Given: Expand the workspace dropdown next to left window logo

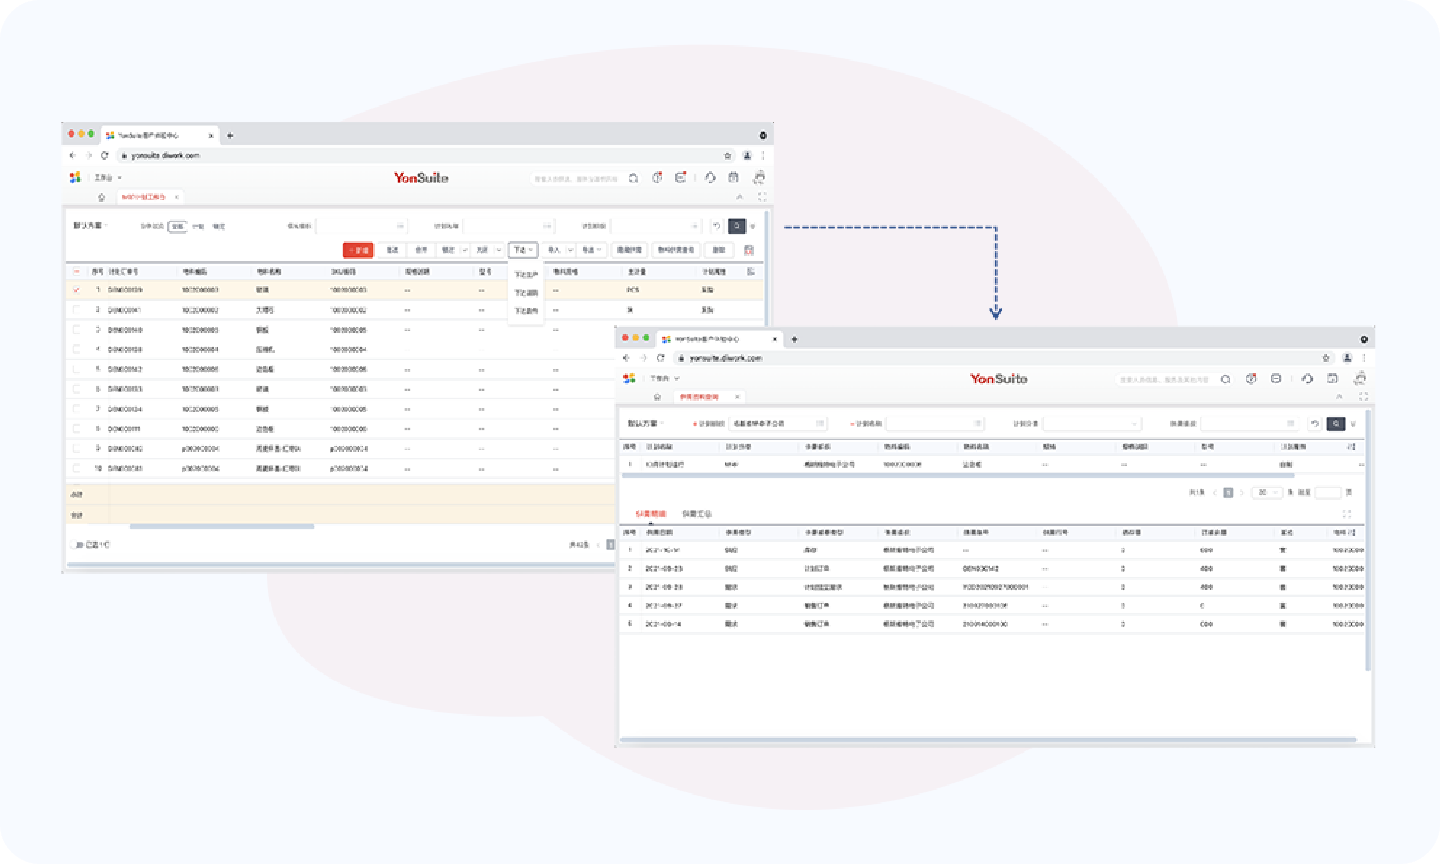Looking at the screenshot, I should [x=108, y=178].
